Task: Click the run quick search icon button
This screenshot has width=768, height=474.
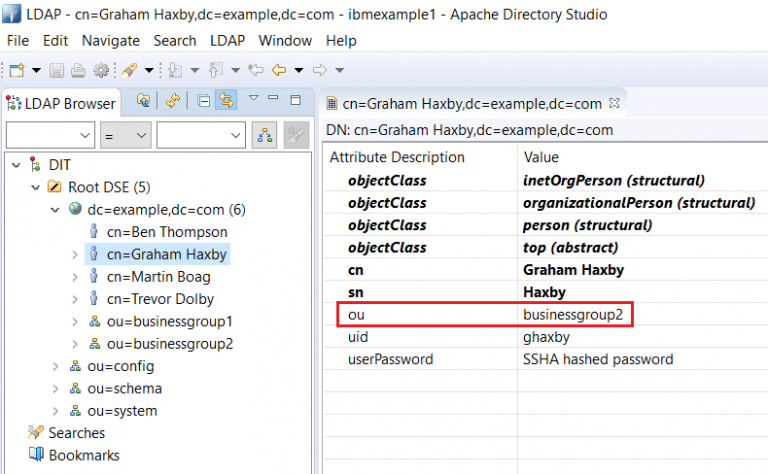Action: tap(296, 135)
